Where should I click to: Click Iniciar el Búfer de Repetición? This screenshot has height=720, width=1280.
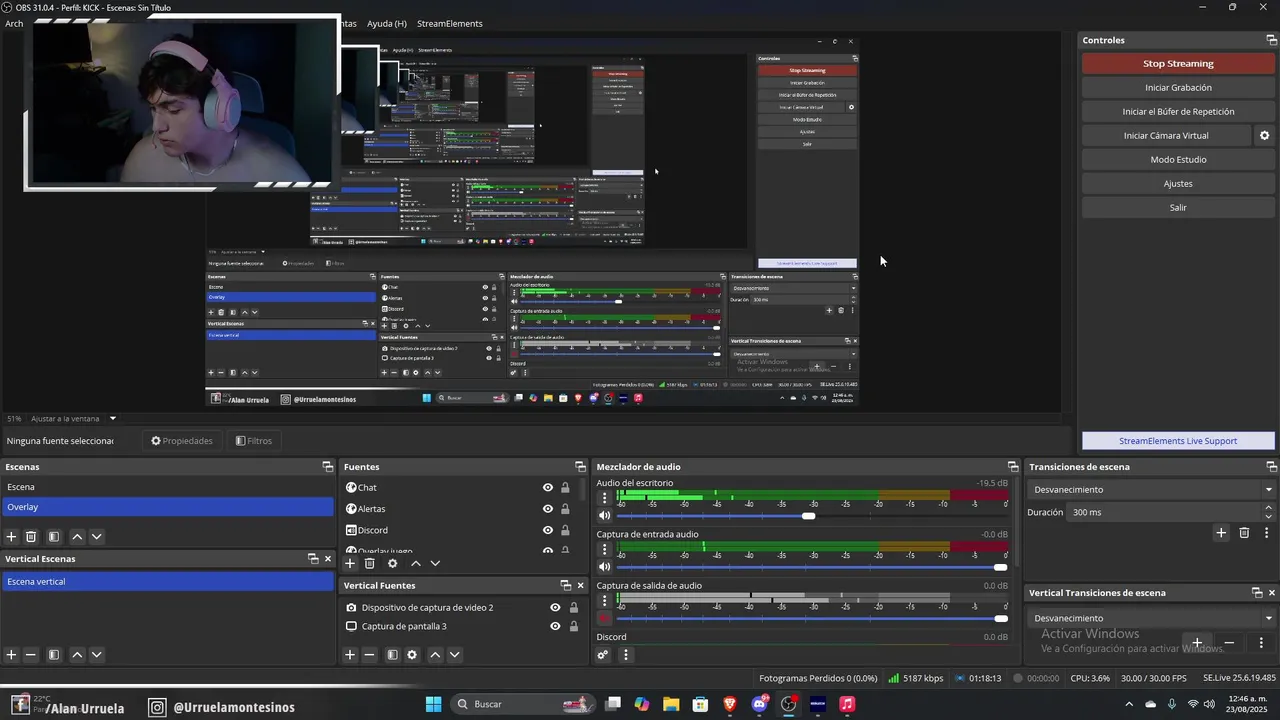(1178, 112)
